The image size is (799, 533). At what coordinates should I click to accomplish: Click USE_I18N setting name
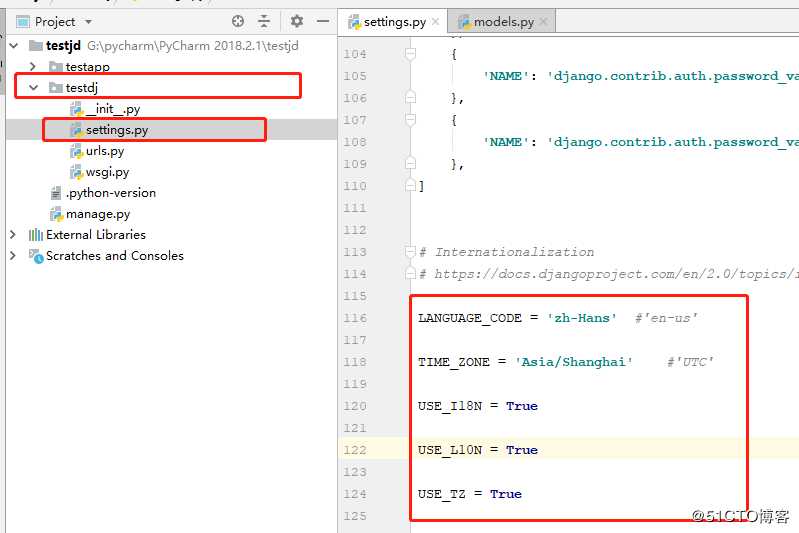pyautogui.click(x=449, y=406)
